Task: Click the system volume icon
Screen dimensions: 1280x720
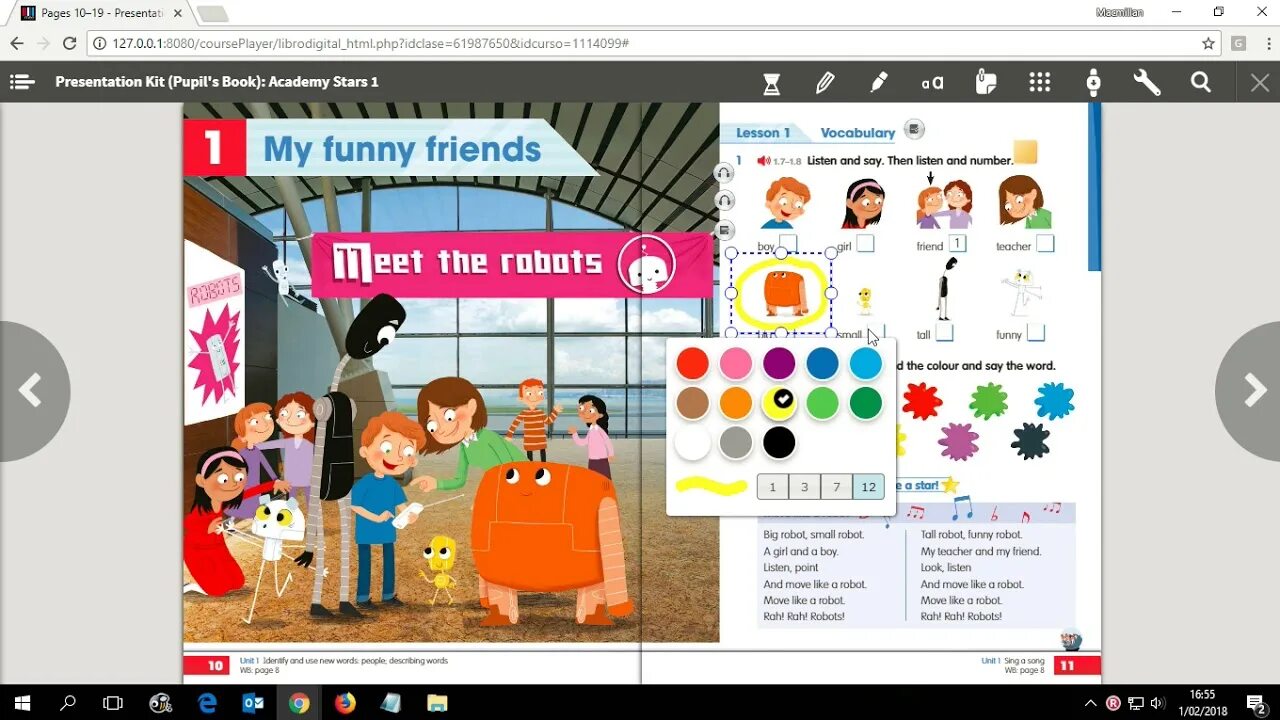Action: click(1158, 703)
